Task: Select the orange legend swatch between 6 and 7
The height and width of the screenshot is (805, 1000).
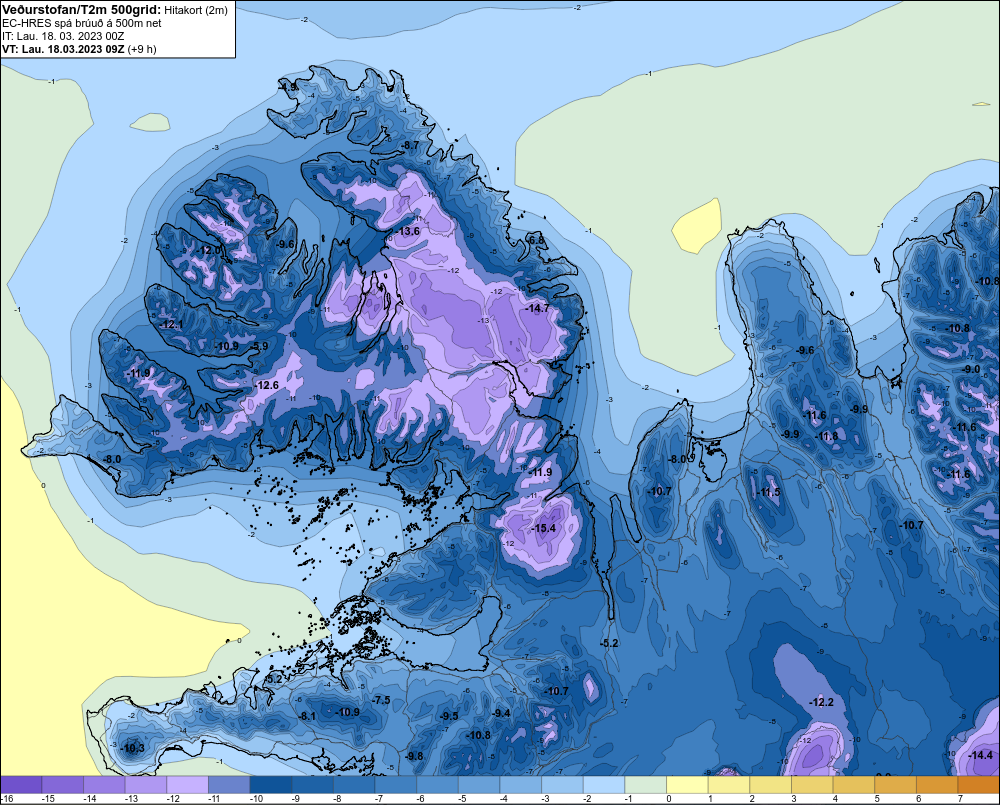Action: tap(937, 785)
